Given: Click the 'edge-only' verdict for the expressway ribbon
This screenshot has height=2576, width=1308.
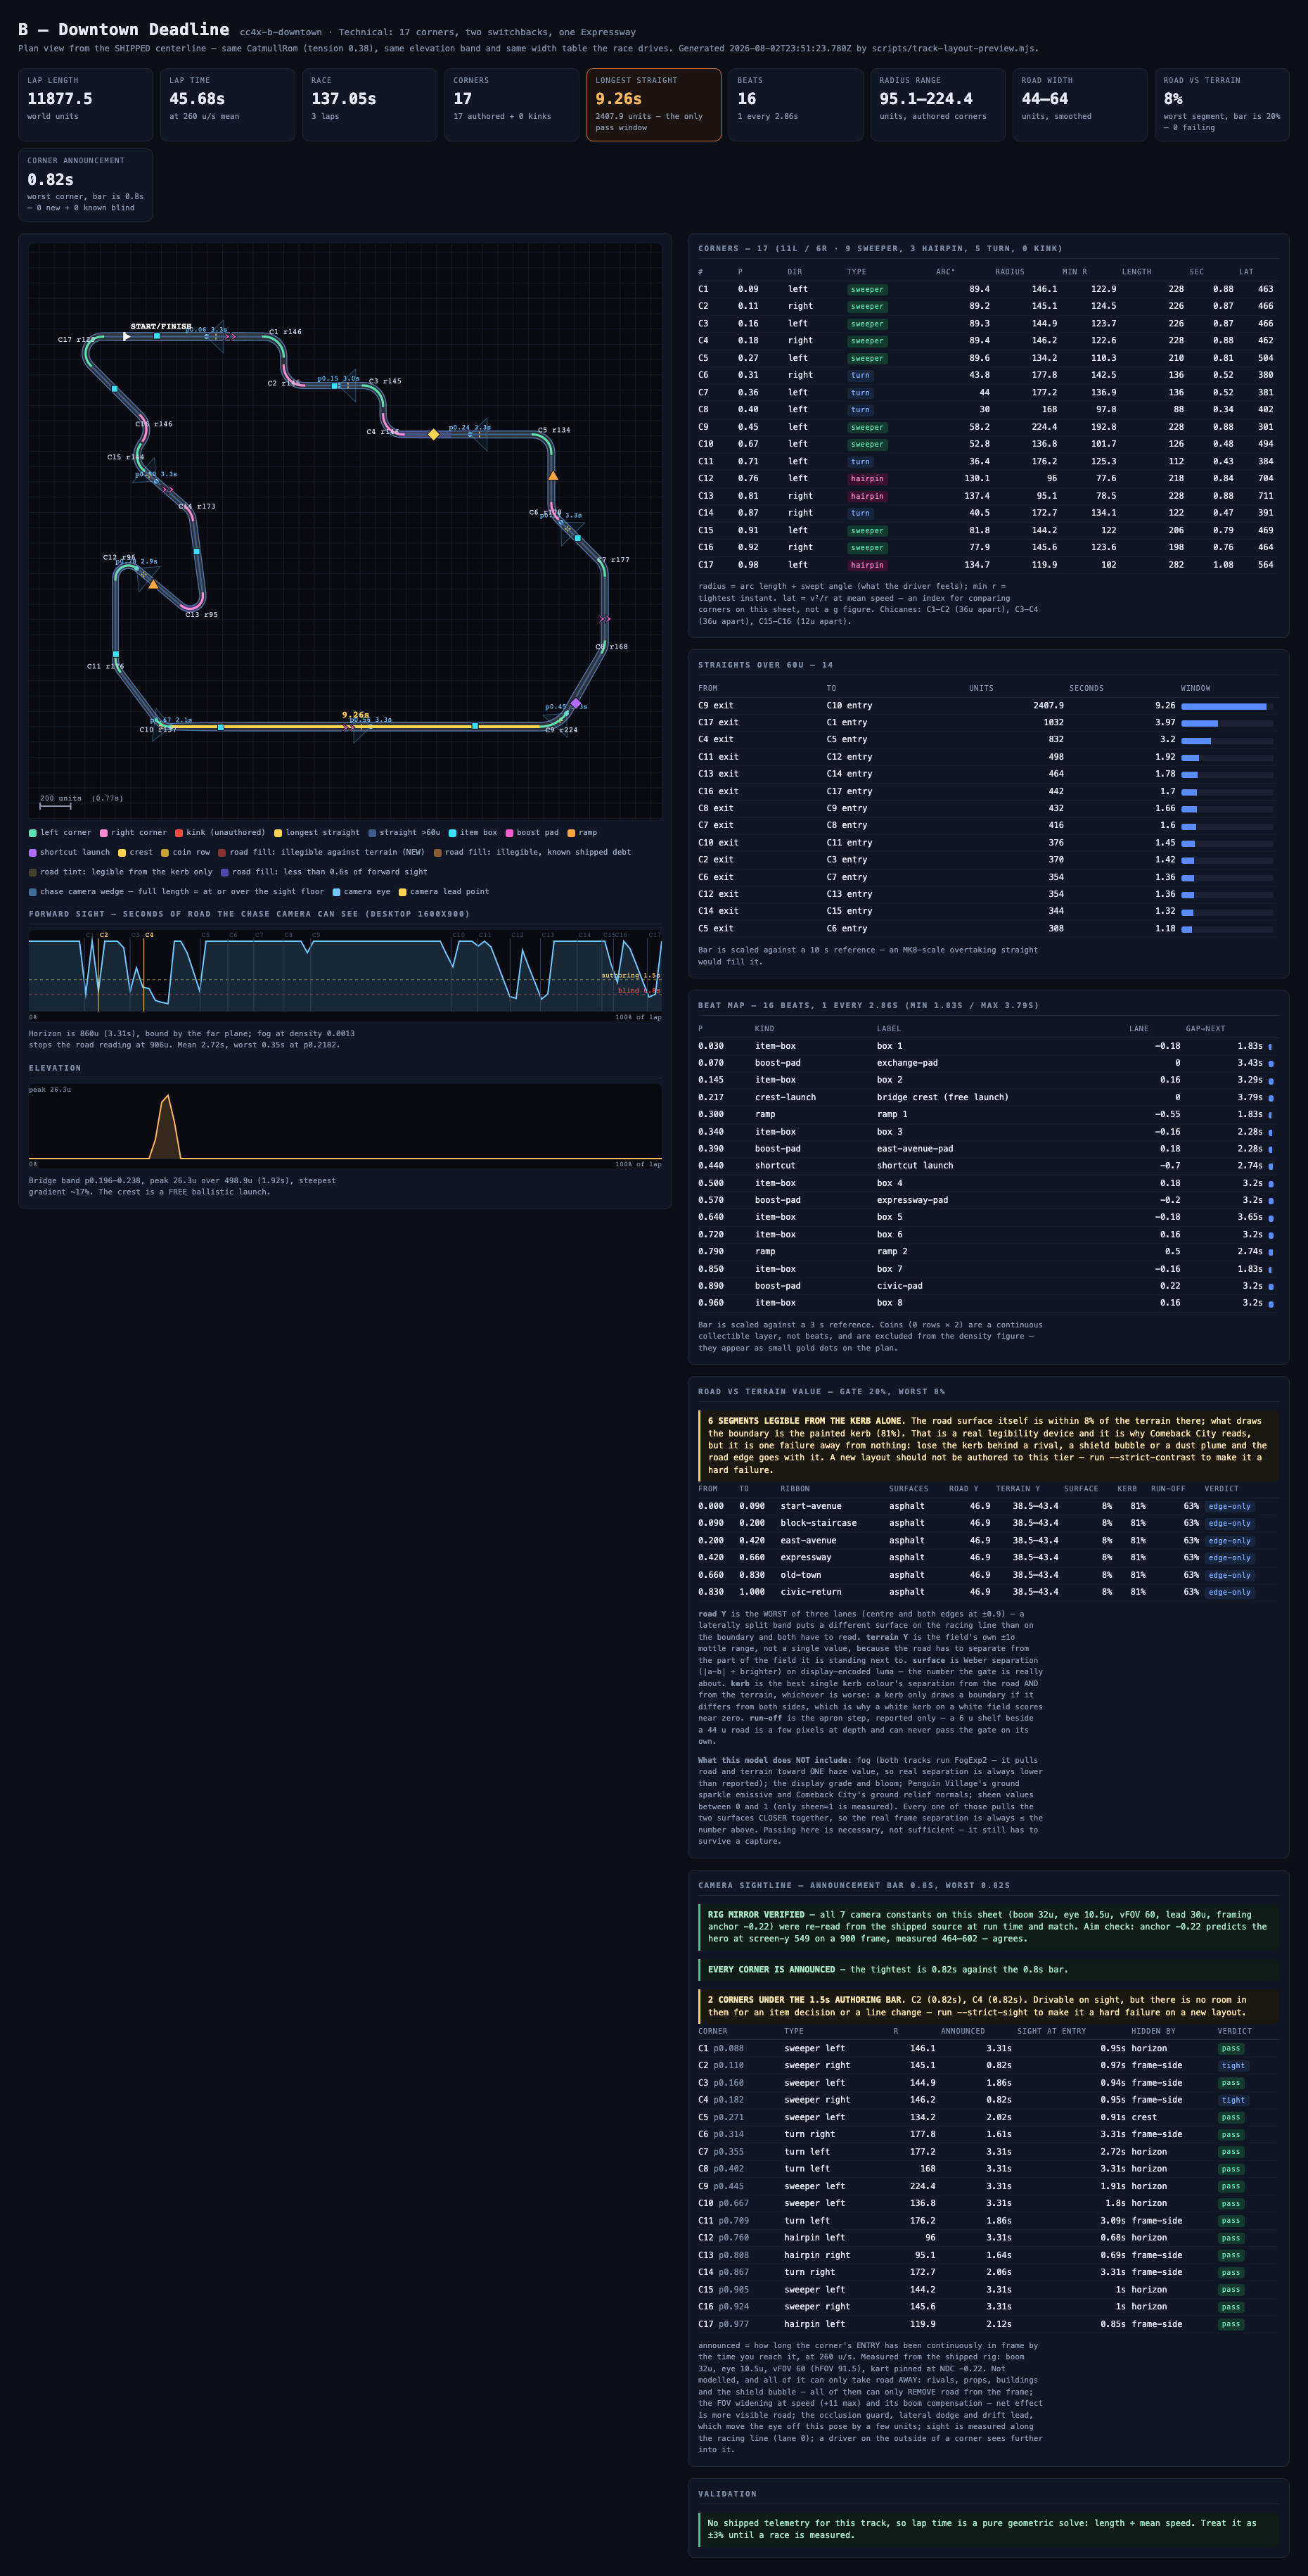Looking at the screenshot, I should point(1229,1558).
